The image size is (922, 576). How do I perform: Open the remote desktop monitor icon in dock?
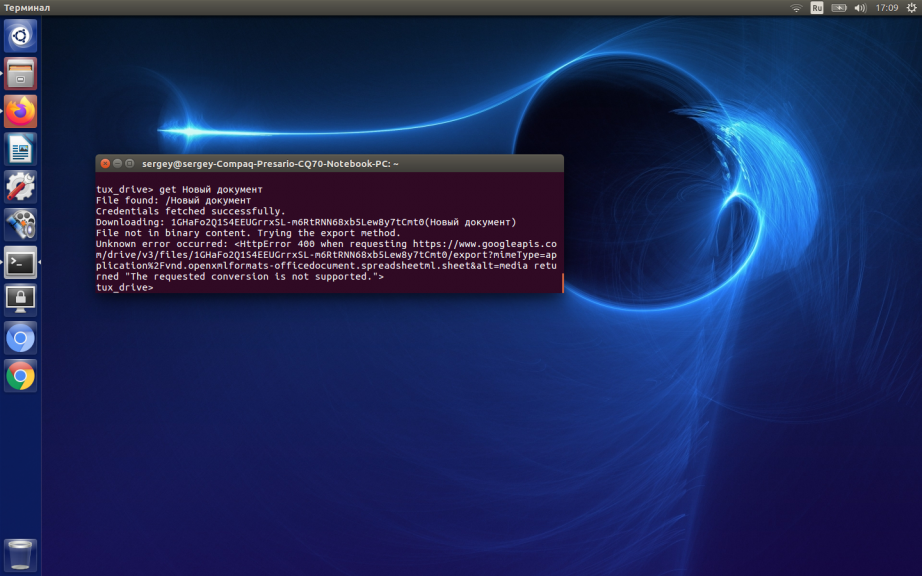pos(20,299)
